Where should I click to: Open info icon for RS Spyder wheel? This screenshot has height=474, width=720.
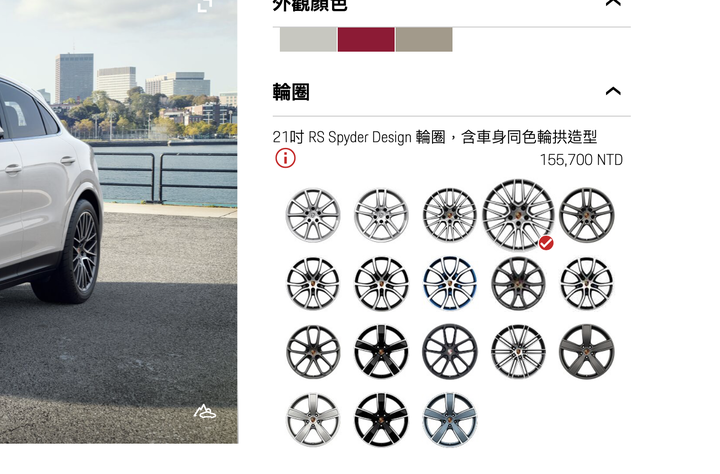285,158
